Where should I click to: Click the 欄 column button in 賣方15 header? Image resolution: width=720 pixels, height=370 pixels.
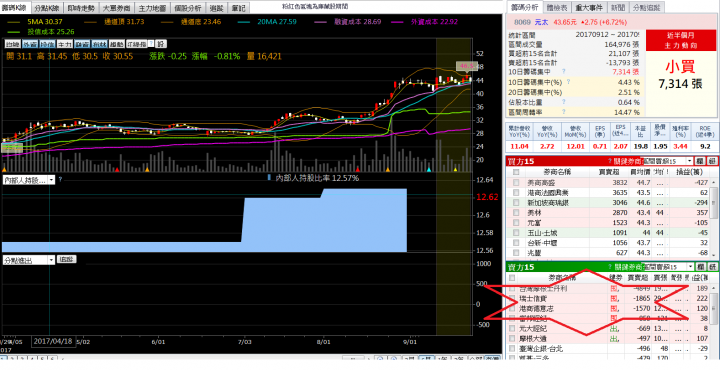pos(700,267)
